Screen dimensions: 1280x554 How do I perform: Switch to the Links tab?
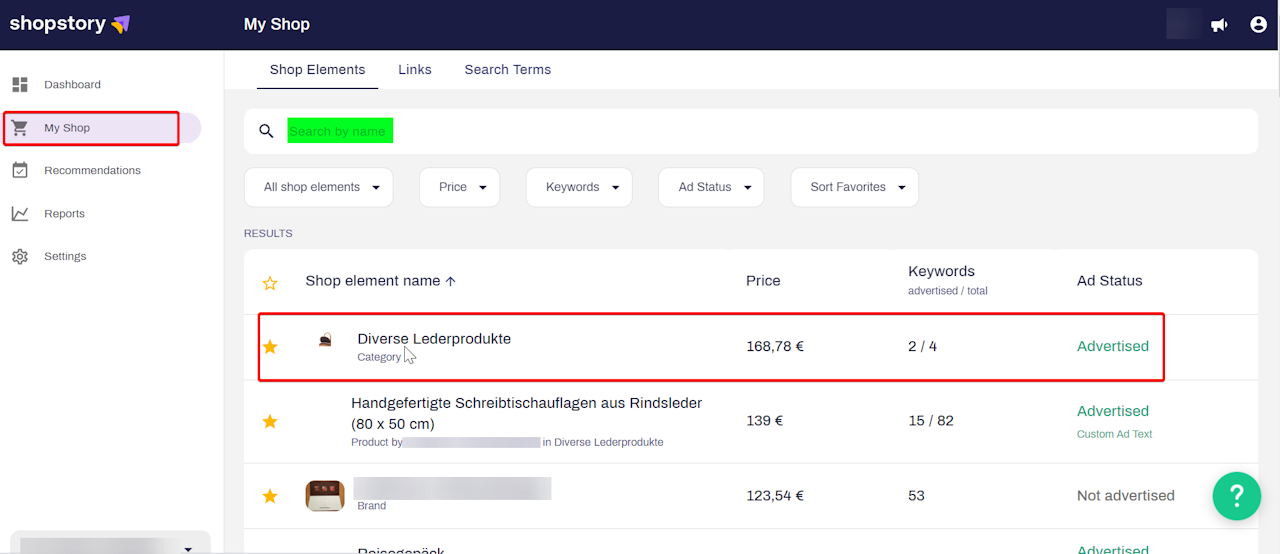coord(415,70)
